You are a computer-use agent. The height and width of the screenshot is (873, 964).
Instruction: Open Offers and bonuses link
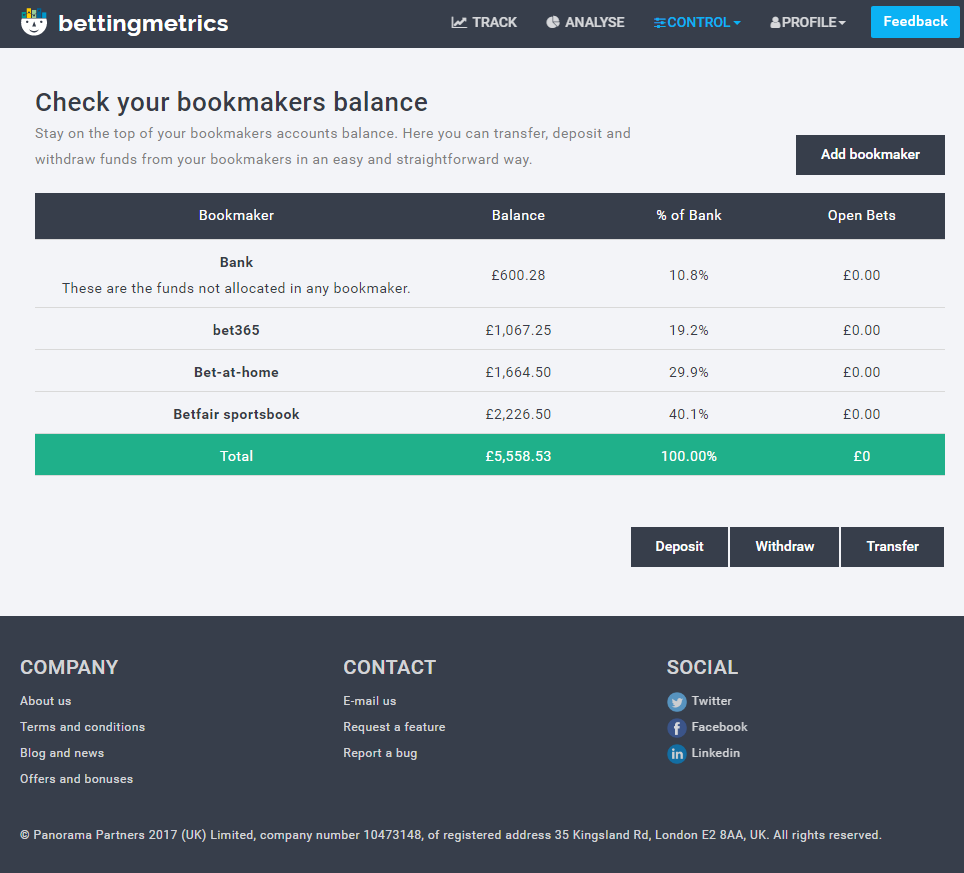(76, 779)
